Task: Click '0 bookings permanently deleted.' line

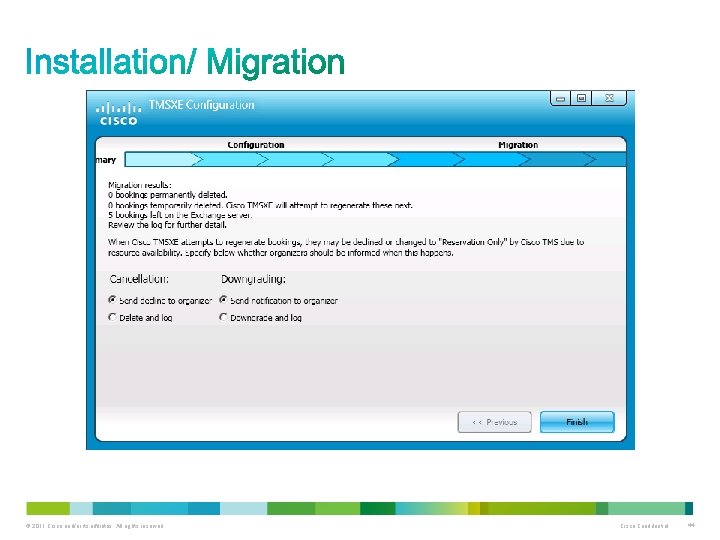Action: click(x=168, y=195)
